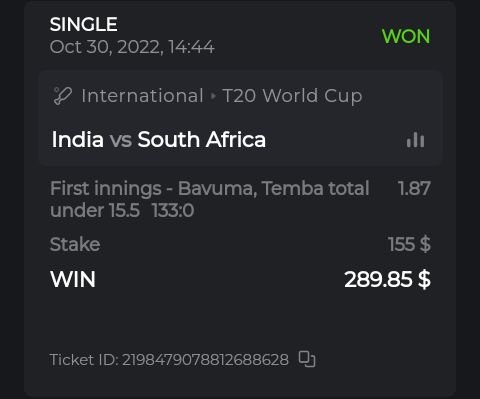Click the SINGLE bet type heading

coord(84,24)
